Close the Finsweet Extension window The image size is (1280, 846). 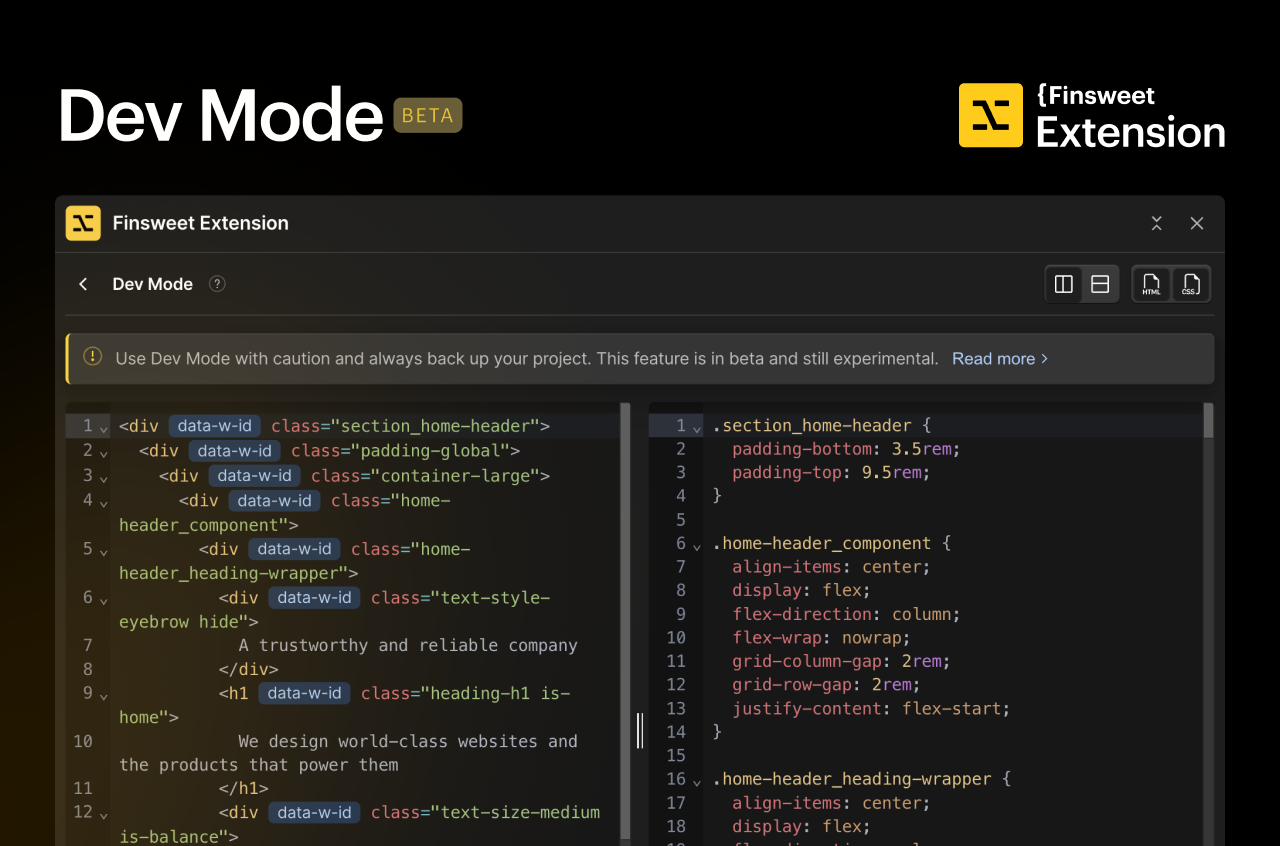(1197, 224)
